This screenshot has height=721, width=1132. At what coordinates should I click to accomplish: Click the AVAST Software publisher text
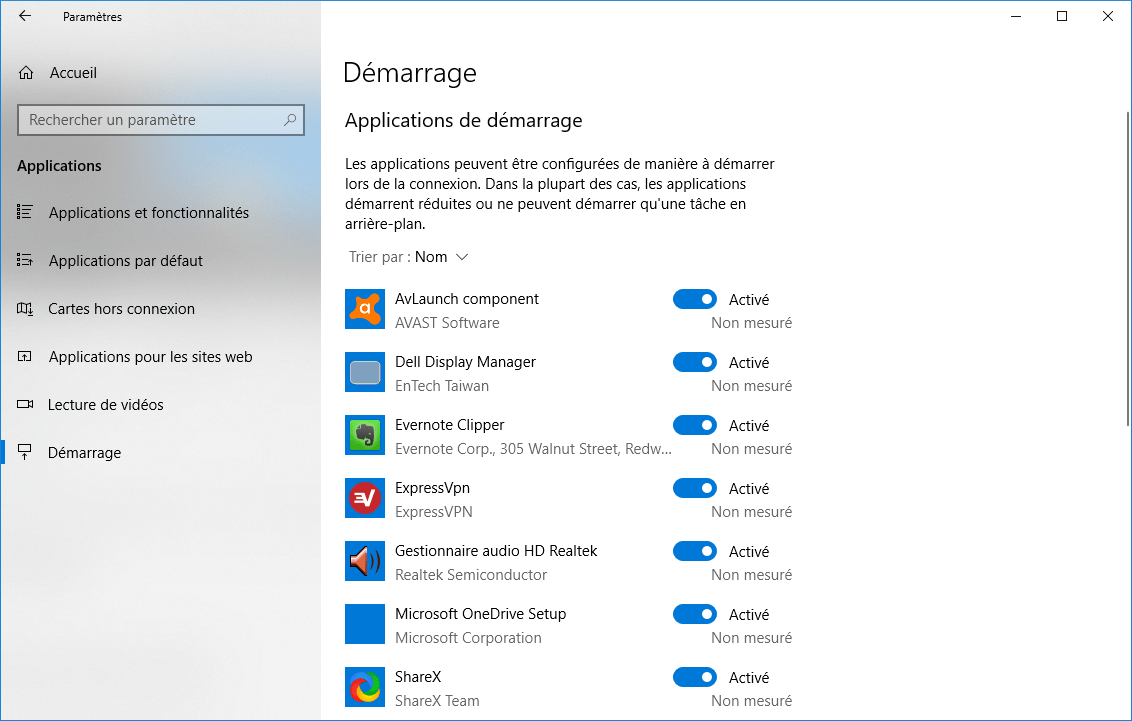447,323
